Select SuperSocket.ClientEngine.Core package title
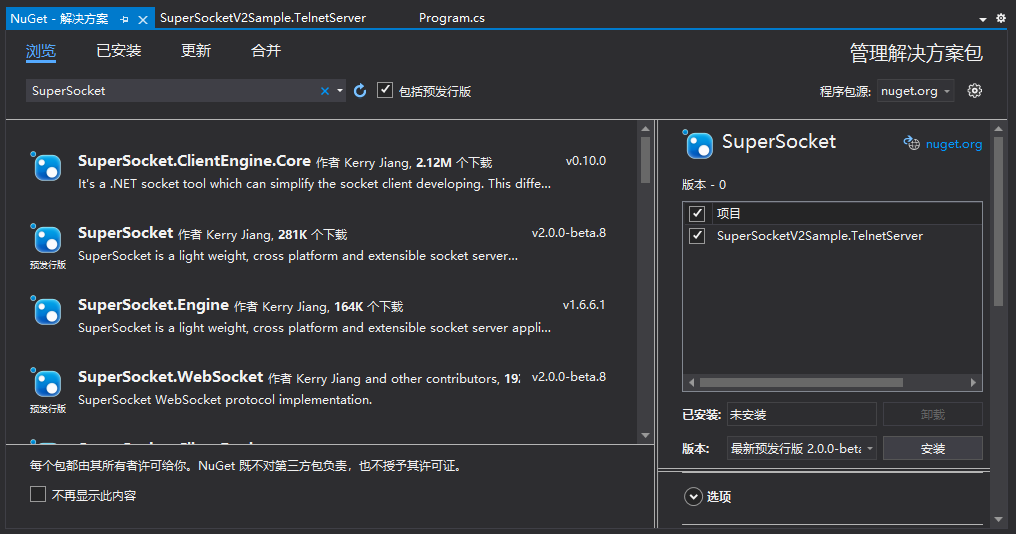Viewport: 1016px width, 534px height. click(194, 161)
